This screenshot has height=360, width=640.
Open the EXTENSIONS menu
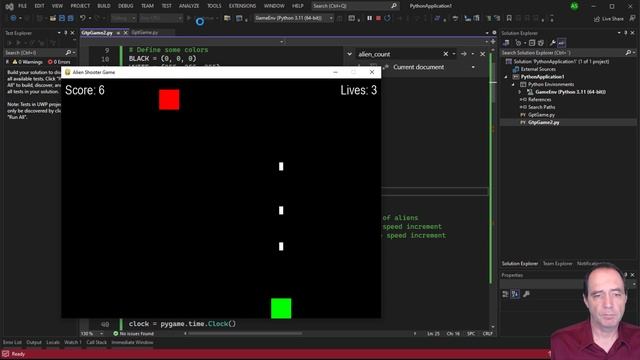(x=242, y=6)
